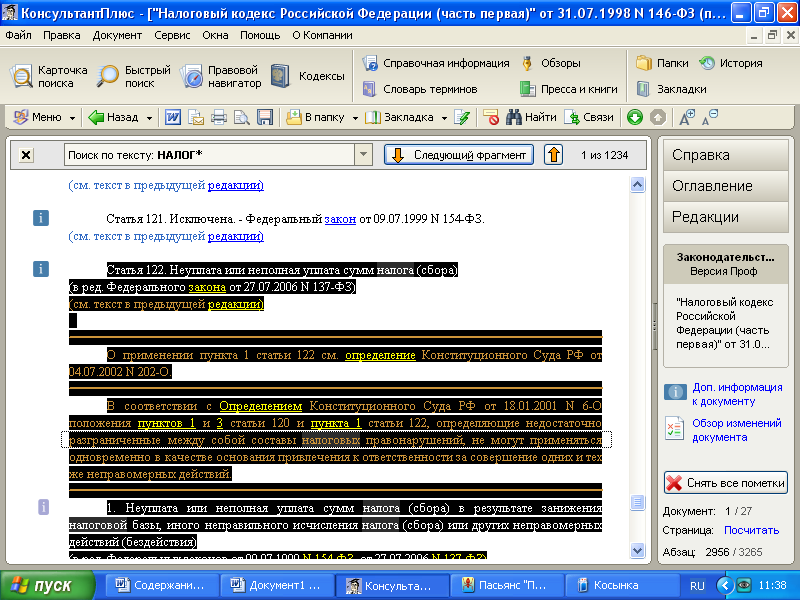The image size is (800, 600).
Task: Open Правка menu
Action: (x=62, y=35)
